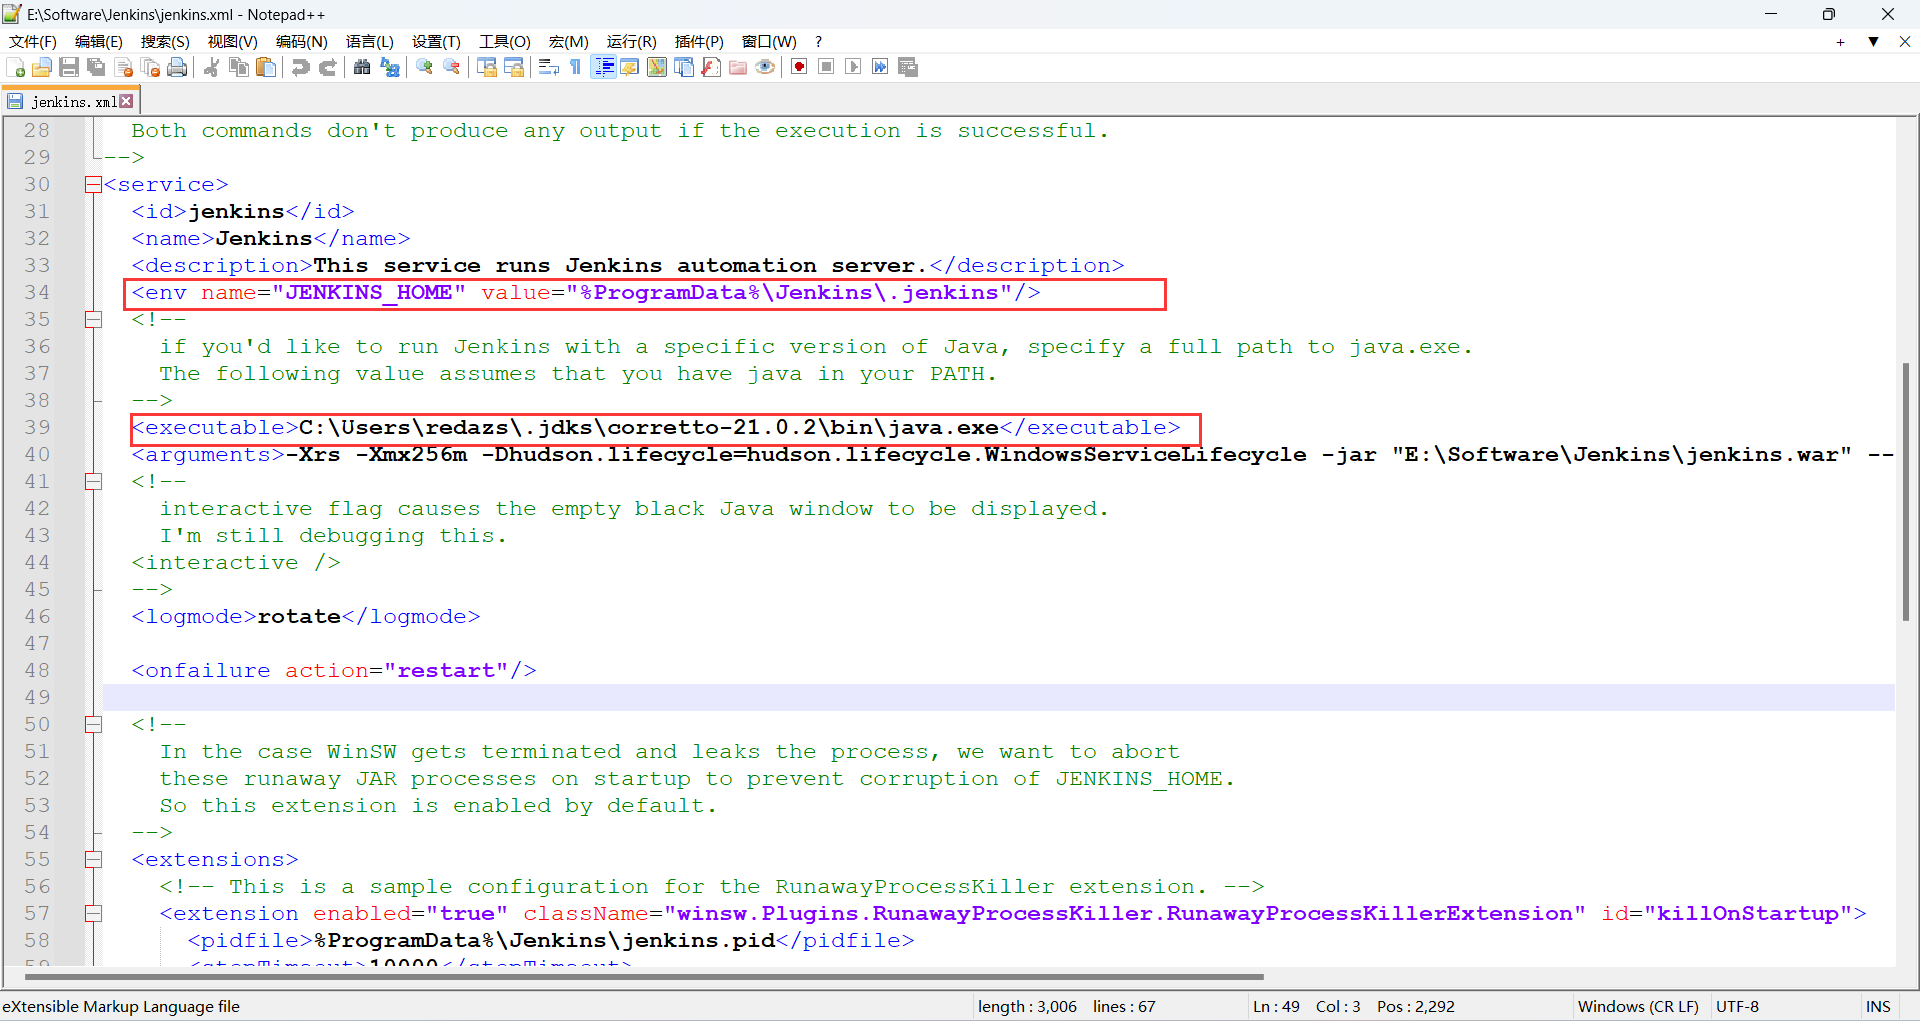Open a file using the folder toolbar icon
This screenshot has width=1920, height=1021.
pos(42,67)
